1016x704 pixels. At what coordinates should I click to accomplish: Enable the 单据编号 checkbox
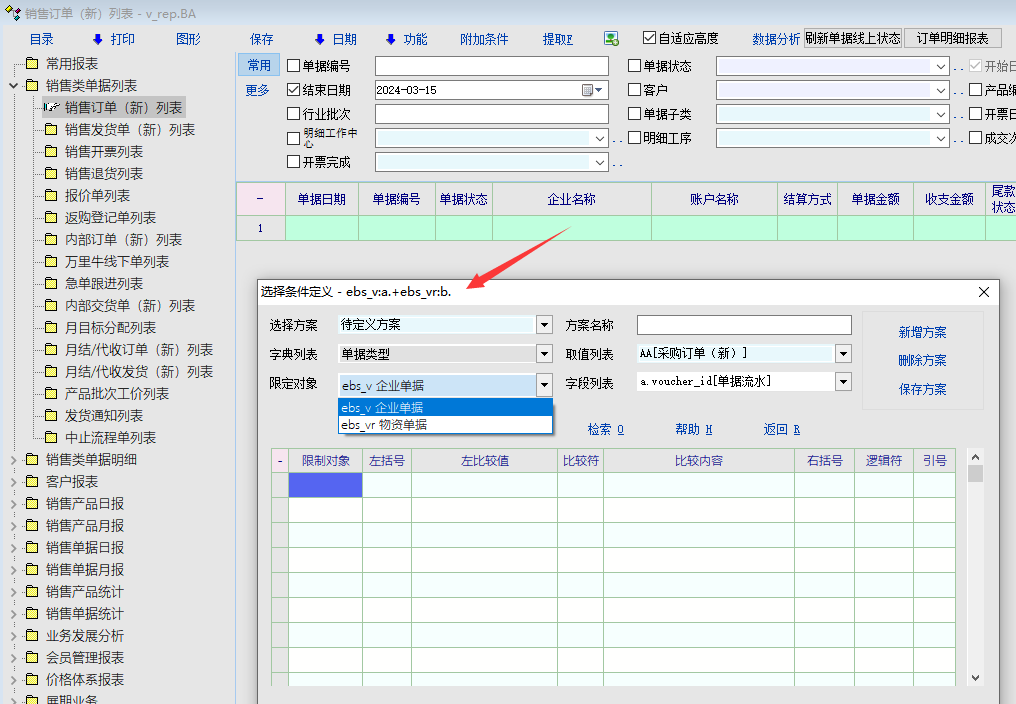(294, 66)
